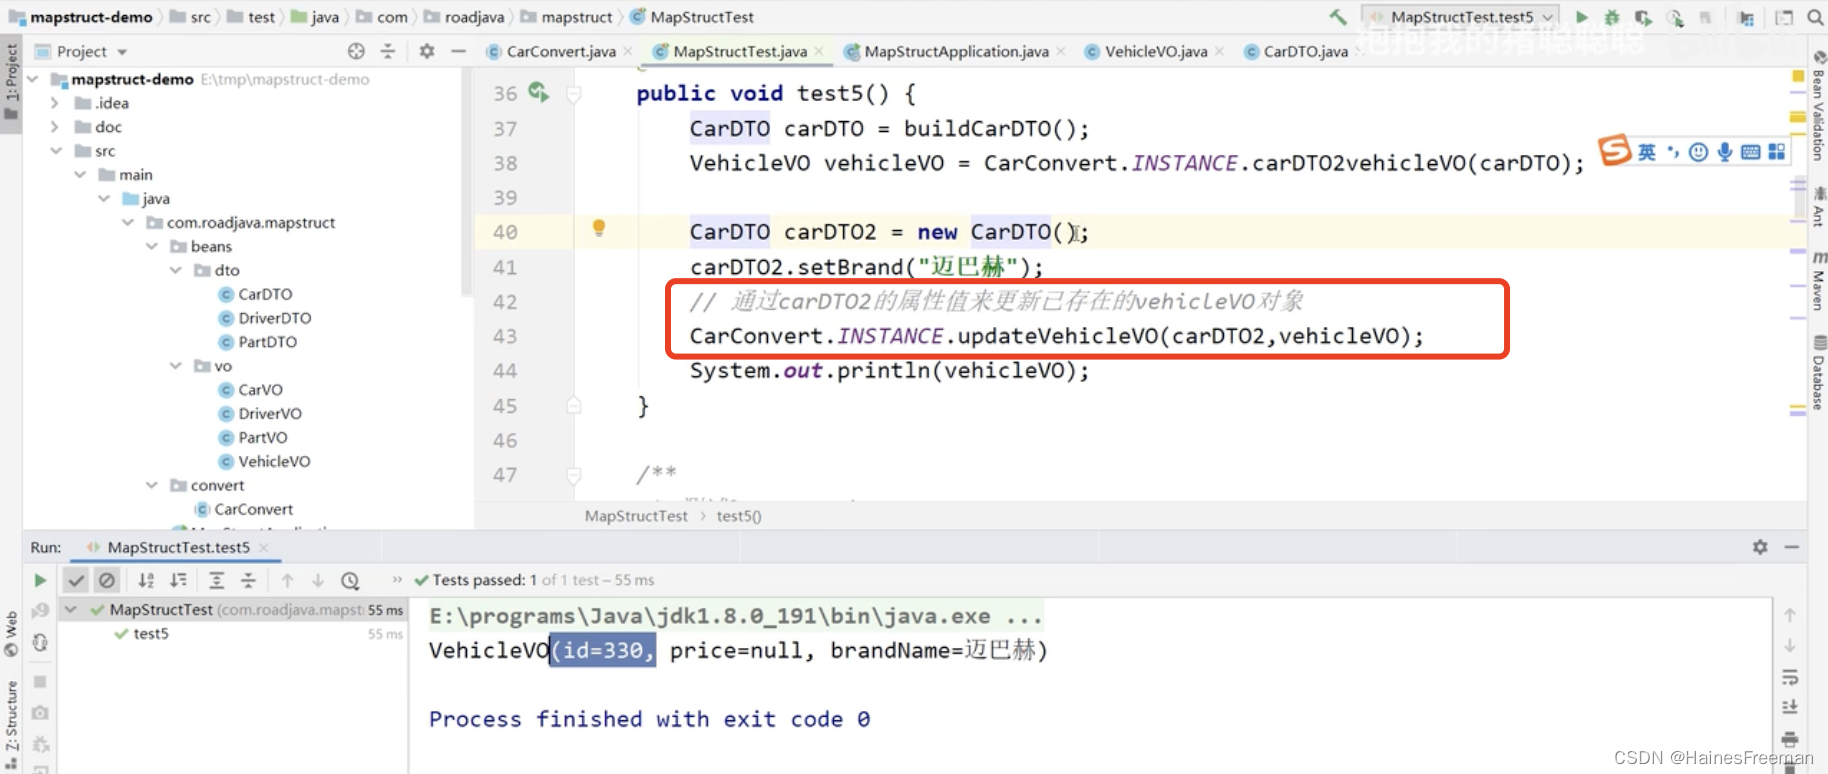Click test5() in editor breadcrumb
Image resolution: width=1828 pixels, height=774 pixels.
[x=739, y=516]
